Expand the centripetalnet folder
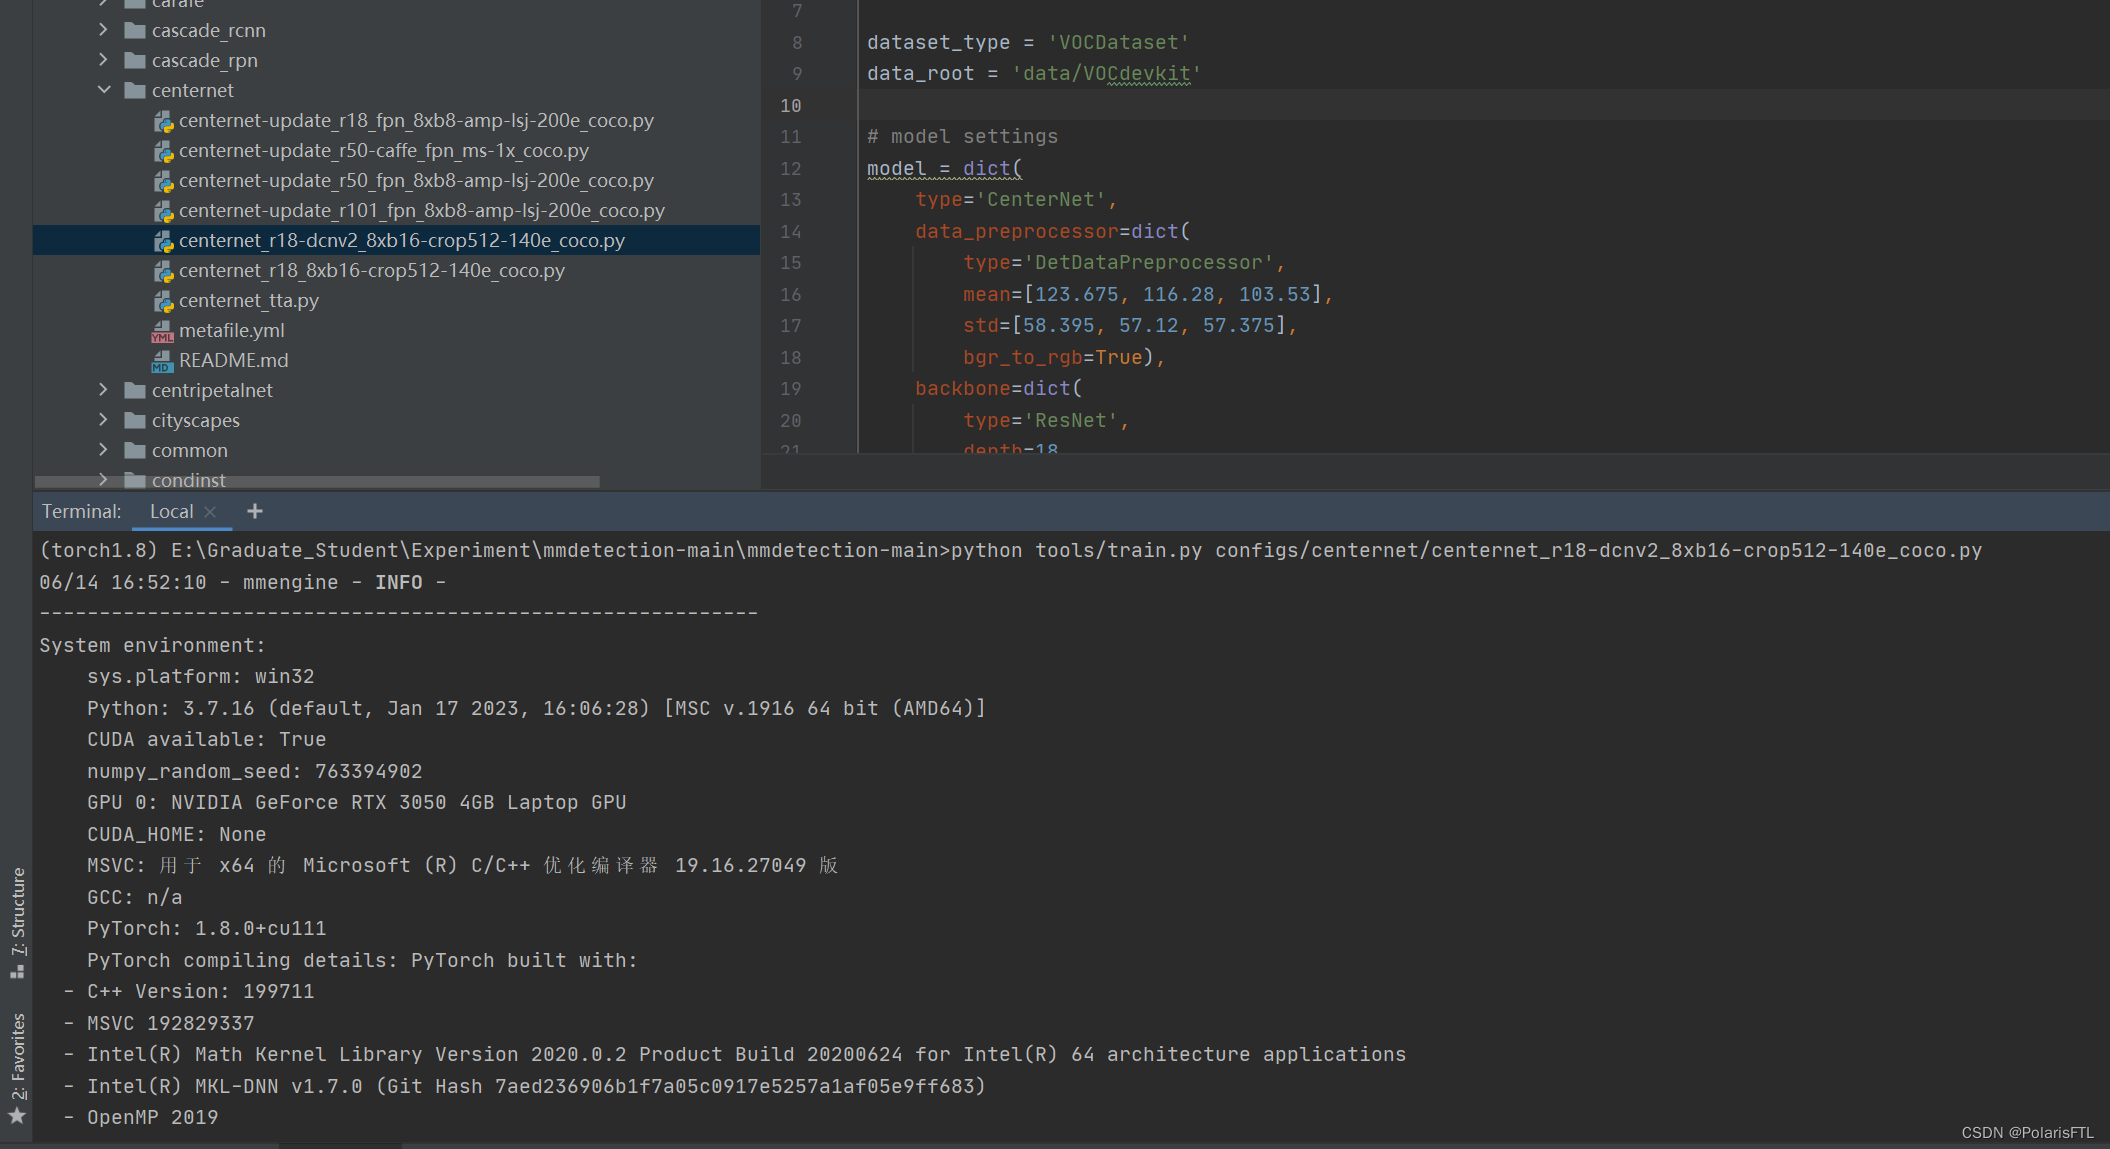2110x1149 pixels. click(104, 390)
